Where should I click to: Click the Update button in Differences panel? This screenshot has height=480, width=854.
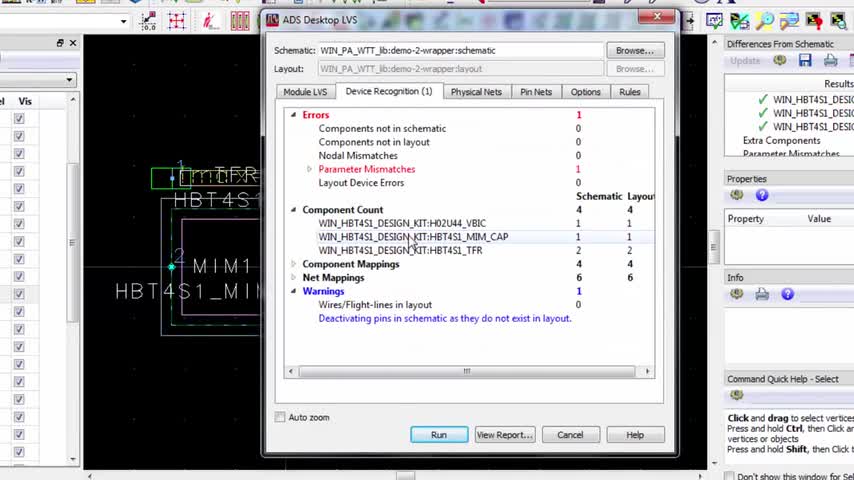click(x=745, y=60)
